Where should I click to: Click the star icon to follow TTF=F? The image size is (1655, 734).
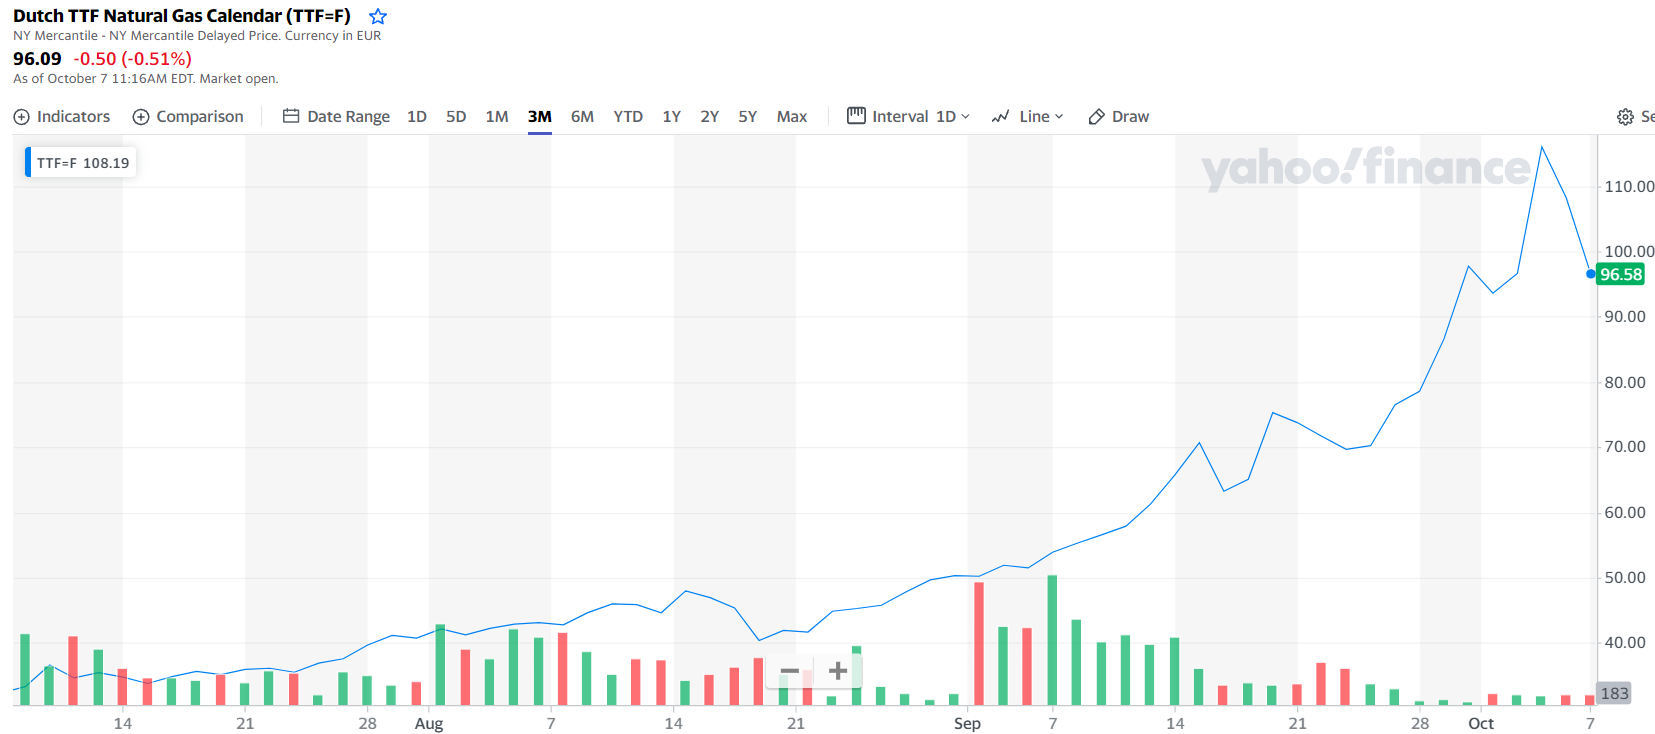point(378,17)
